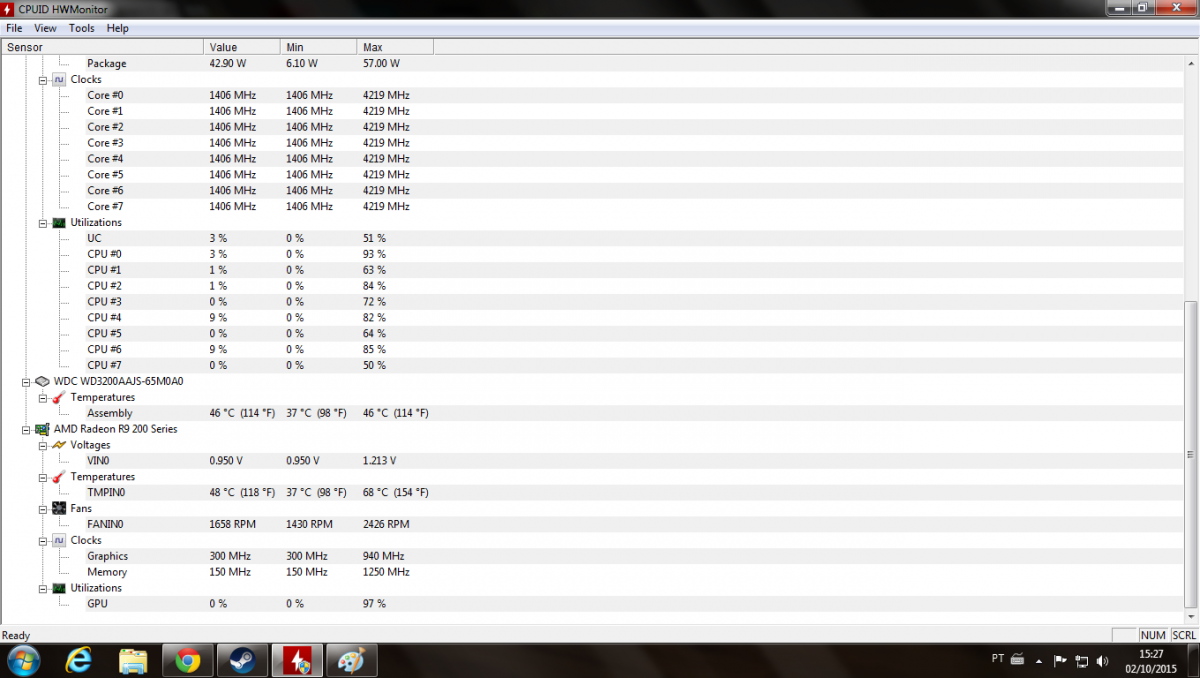
Task: Open the Windows Start menu
Action: (23, 661)
